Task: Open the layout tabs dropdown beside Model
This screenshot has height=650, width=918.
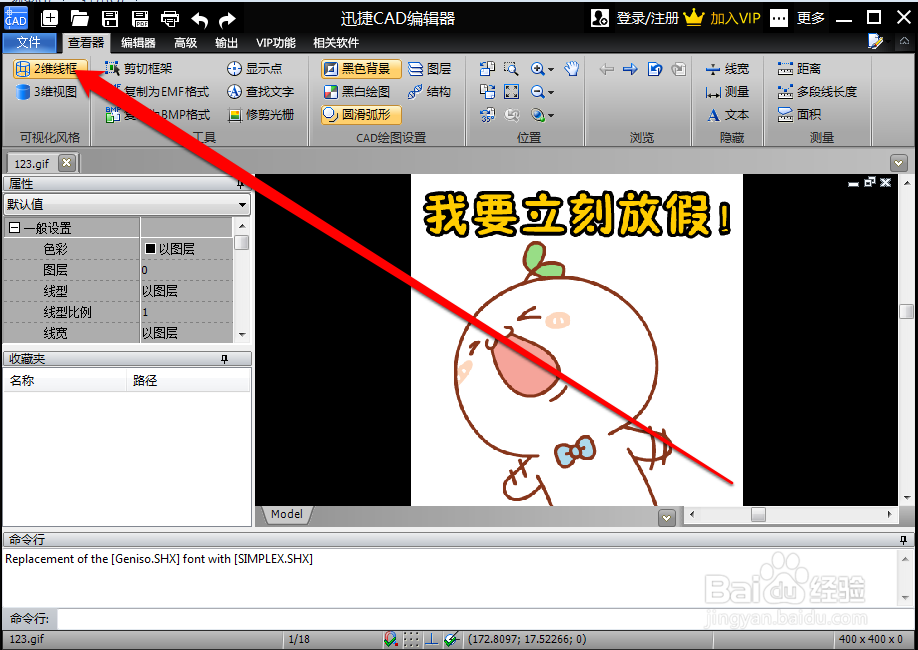Action: pyautogui.click(x=667, y=518)
